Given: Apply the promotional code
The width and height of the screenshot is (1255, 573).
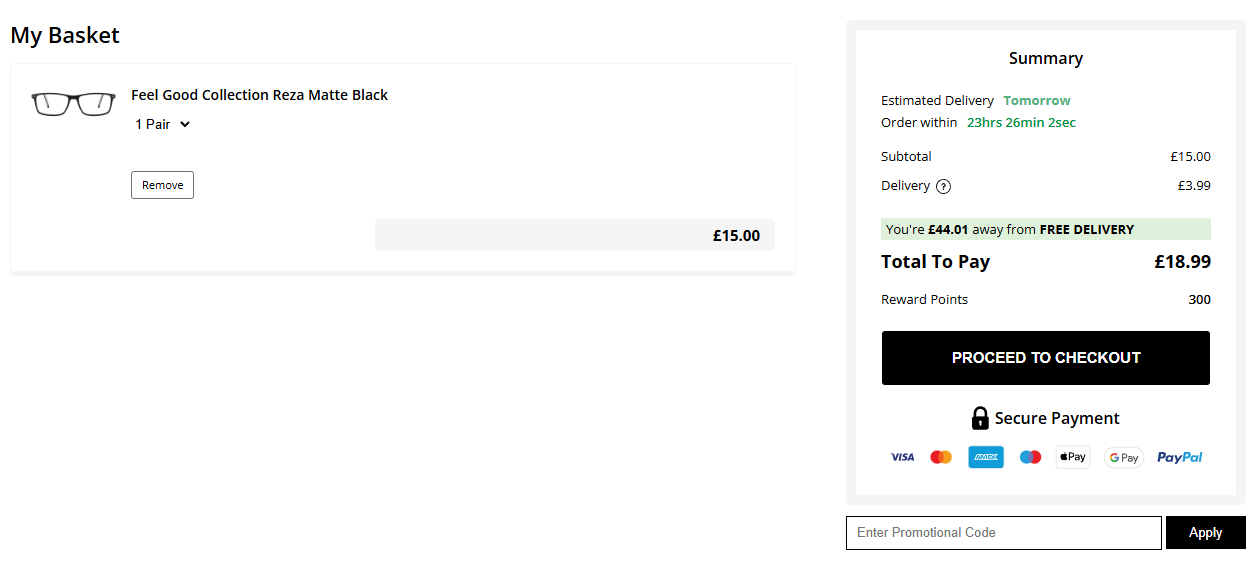Looking at the screenshot, I should [x=1205, y=533].
